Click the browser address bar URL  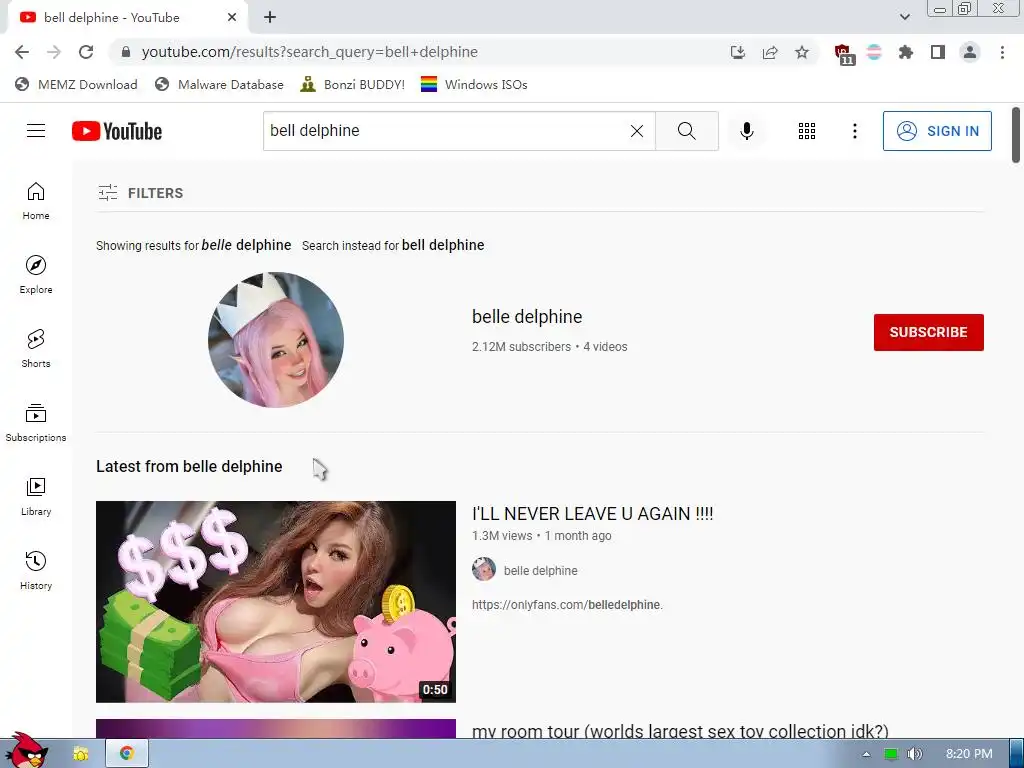[x=310, y=52]
